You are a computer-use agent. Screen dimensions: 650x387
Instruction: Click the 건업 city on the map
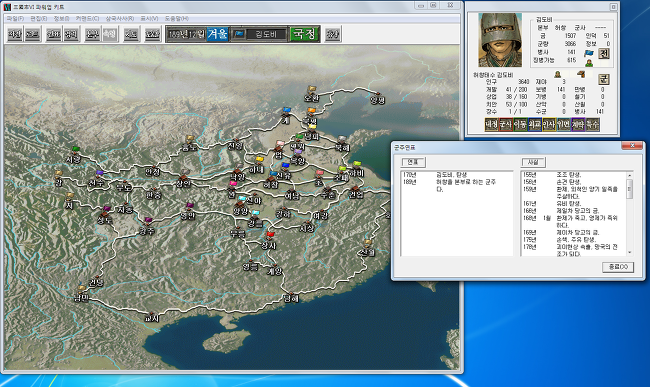tap(356, 193)
